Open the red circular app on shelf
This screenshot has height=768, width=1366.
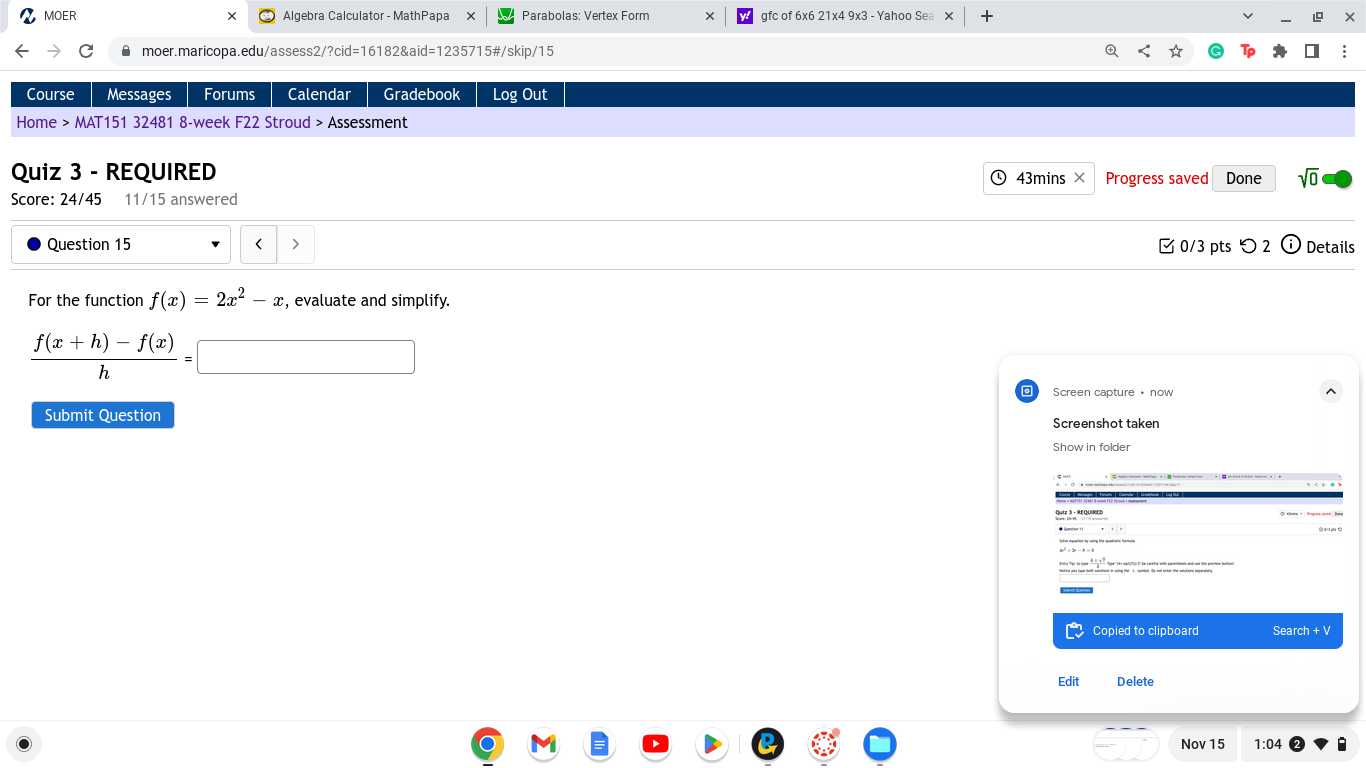click(824, 744)
